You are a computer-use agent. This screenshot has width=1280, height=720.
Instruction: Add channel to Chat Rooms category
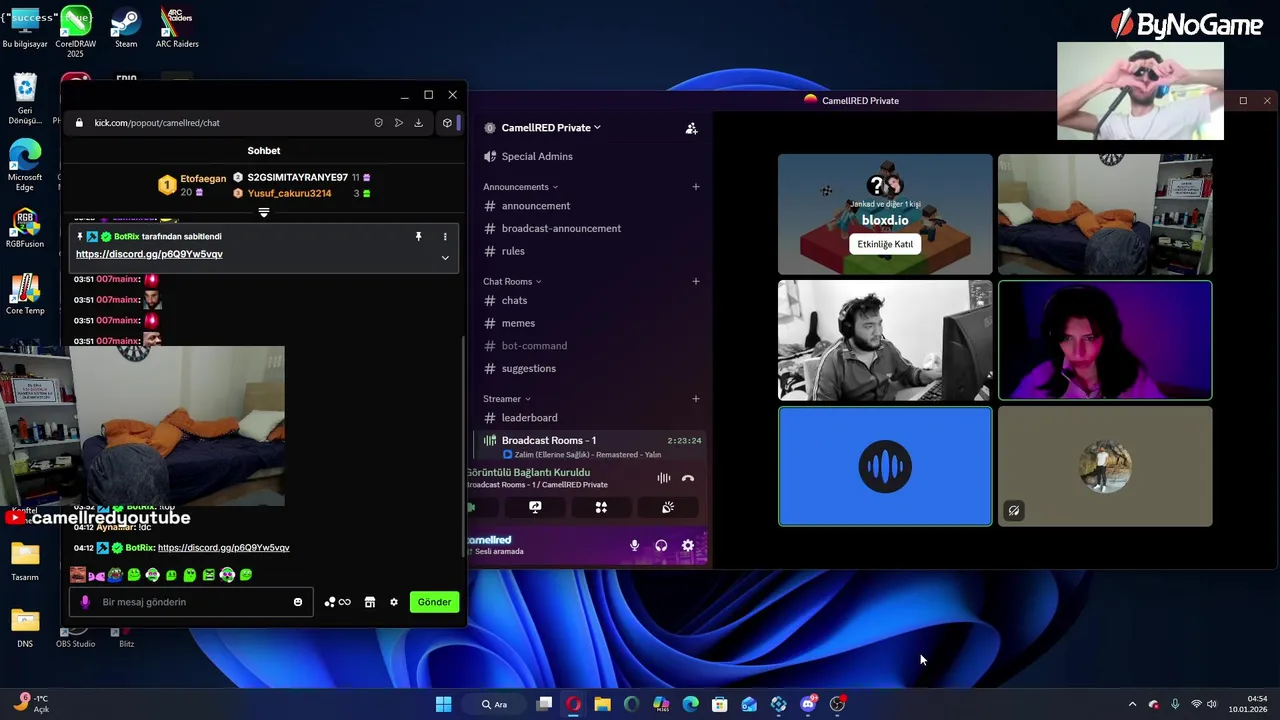696,282
